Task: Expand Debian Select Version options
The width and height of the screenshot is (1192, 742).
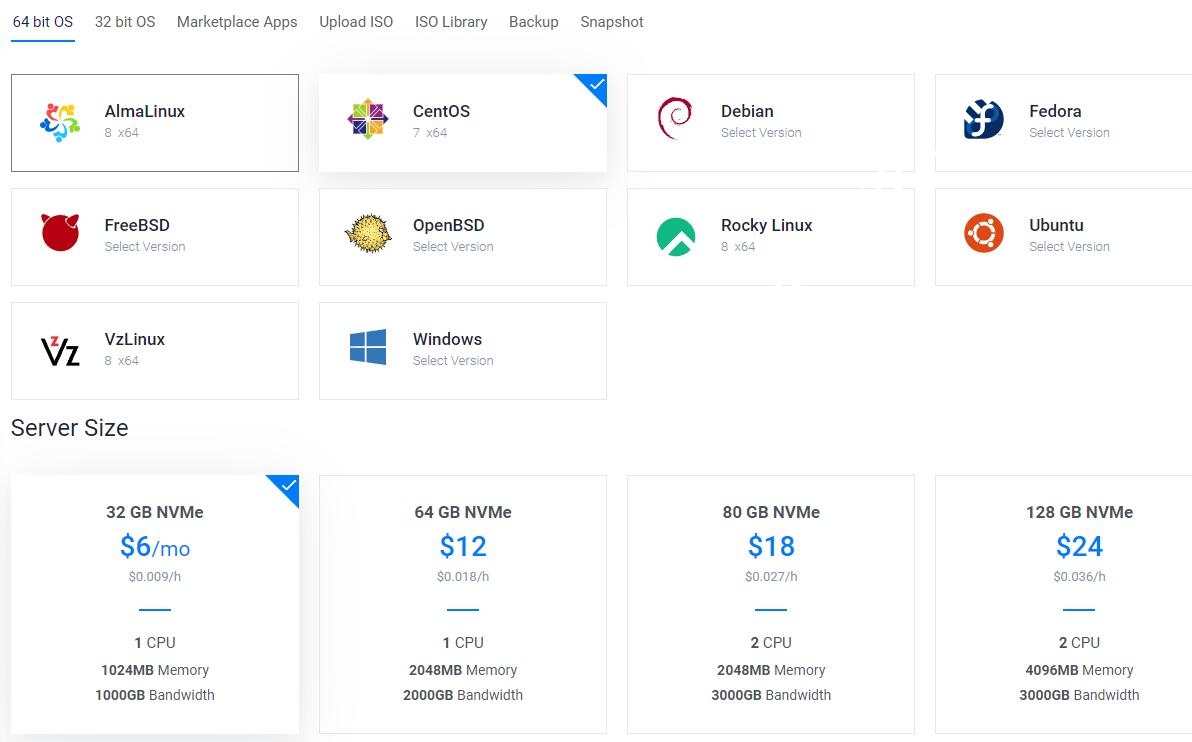Action: (761, 133)
